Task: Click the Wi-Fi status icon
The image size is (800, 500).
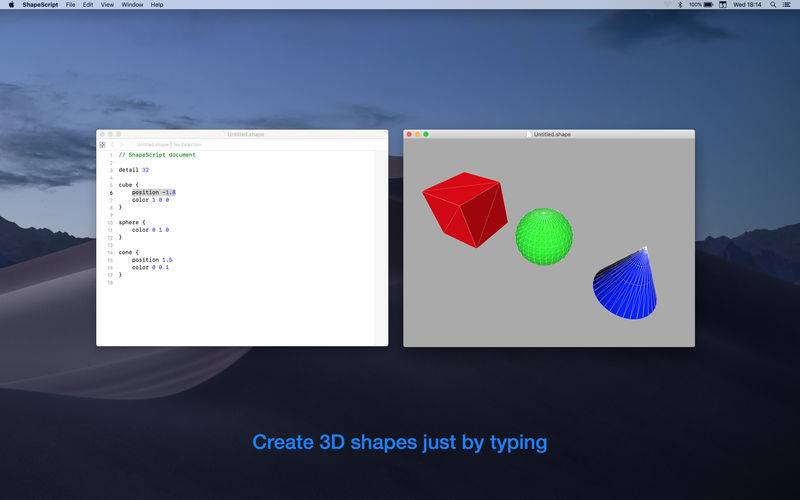Action: point(667,5)
